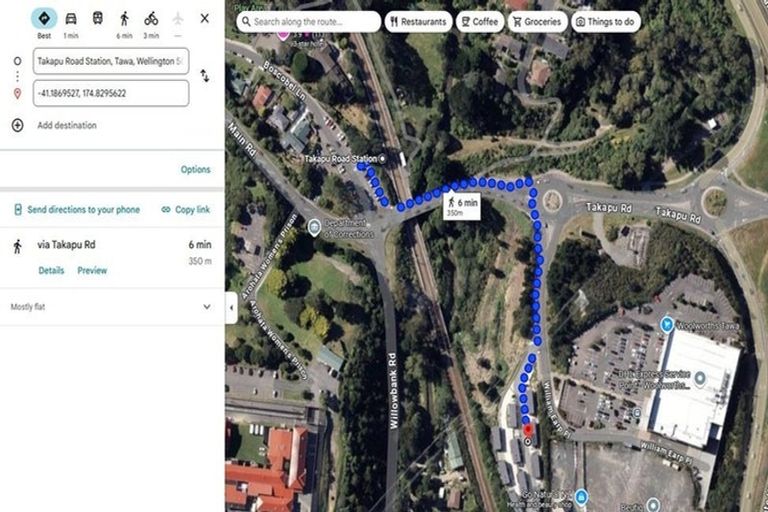Click Send directions to your phone
This screenshot has width=768, height=512.
(77, 210)
